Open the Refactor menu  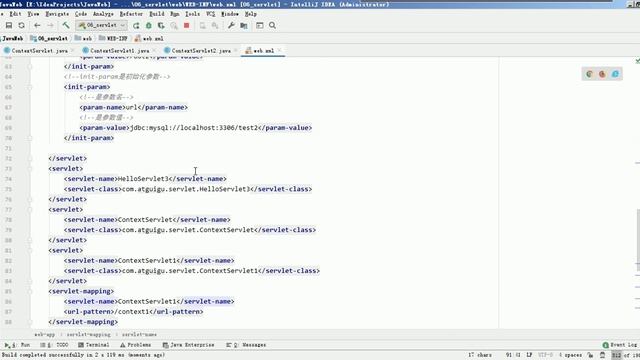pos(131,14)
